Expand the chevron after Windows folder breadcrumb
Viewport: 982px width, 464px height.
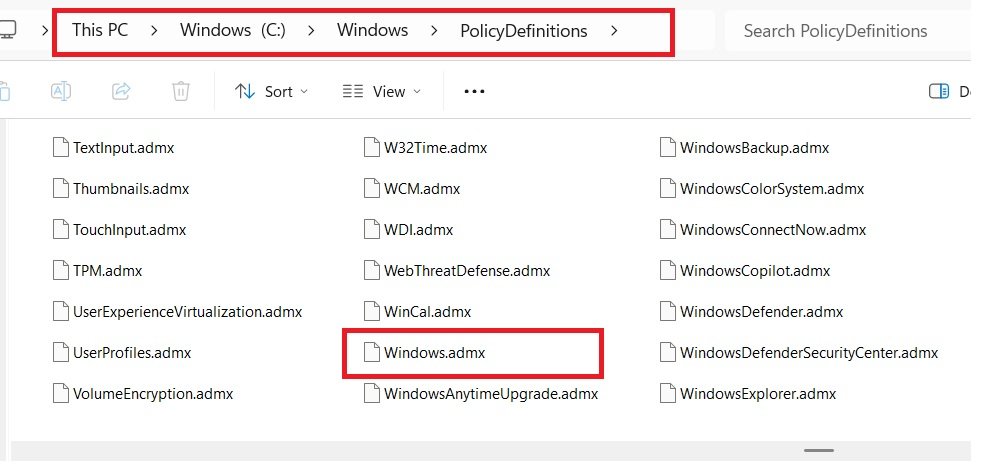[433, 31]
